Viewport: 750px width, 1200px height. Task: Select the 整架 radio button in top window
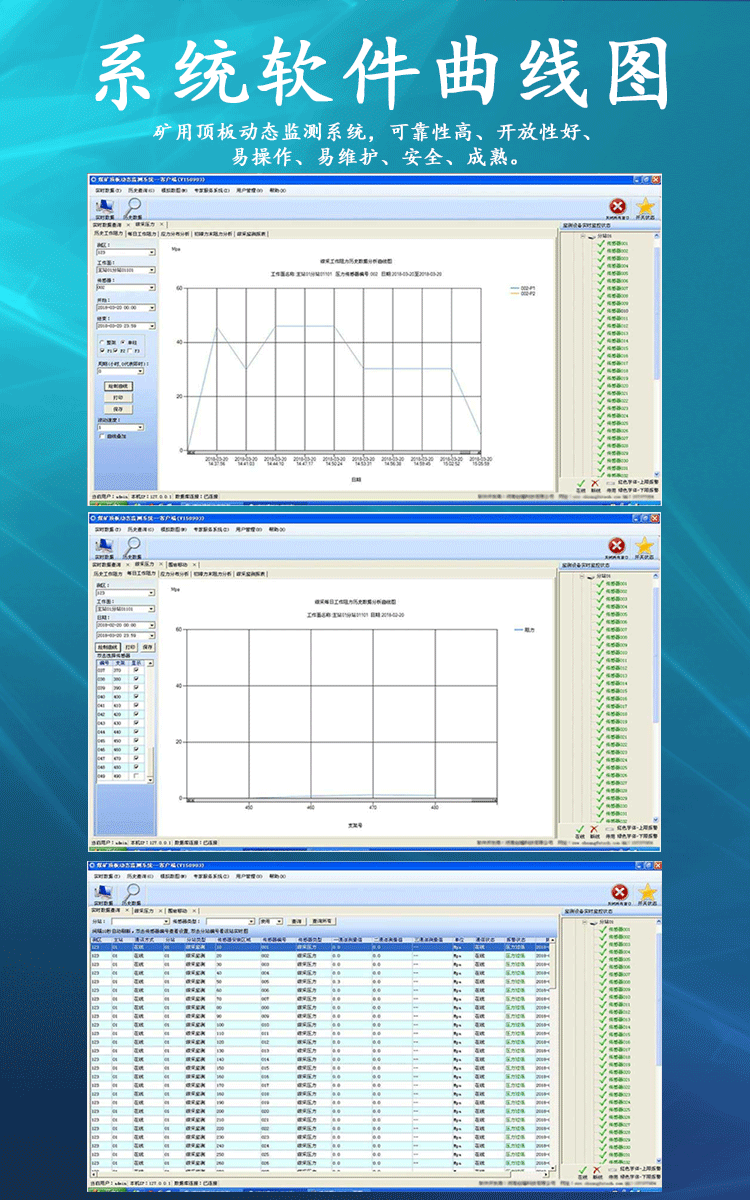coord(102,342)
